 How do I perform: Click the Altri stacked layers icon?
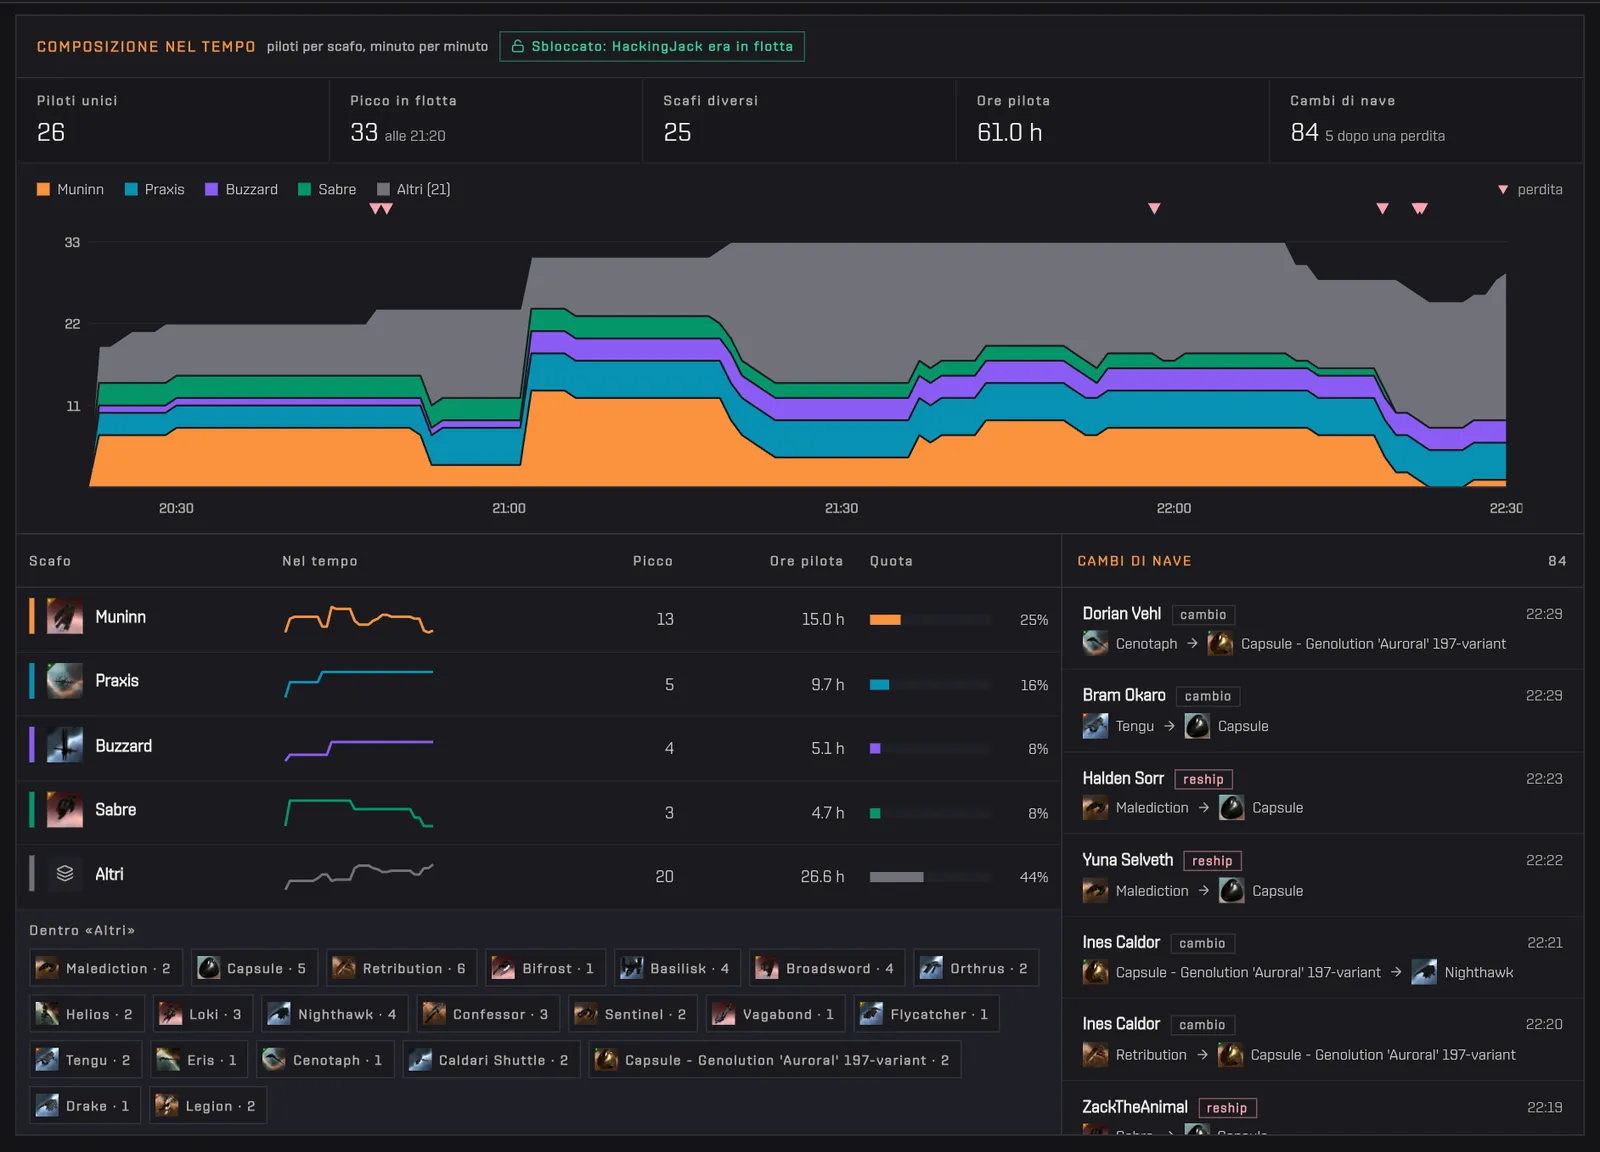[x=65, y=874]
